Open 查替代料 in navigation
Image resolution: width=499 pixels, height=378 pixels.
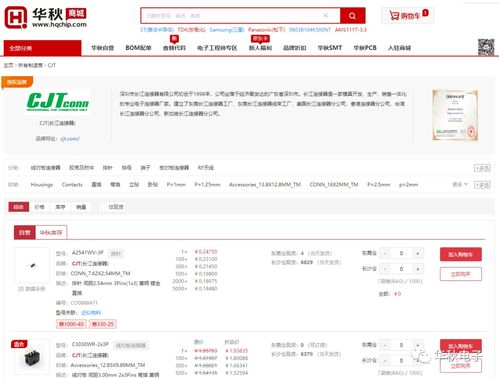pos(174,48)
